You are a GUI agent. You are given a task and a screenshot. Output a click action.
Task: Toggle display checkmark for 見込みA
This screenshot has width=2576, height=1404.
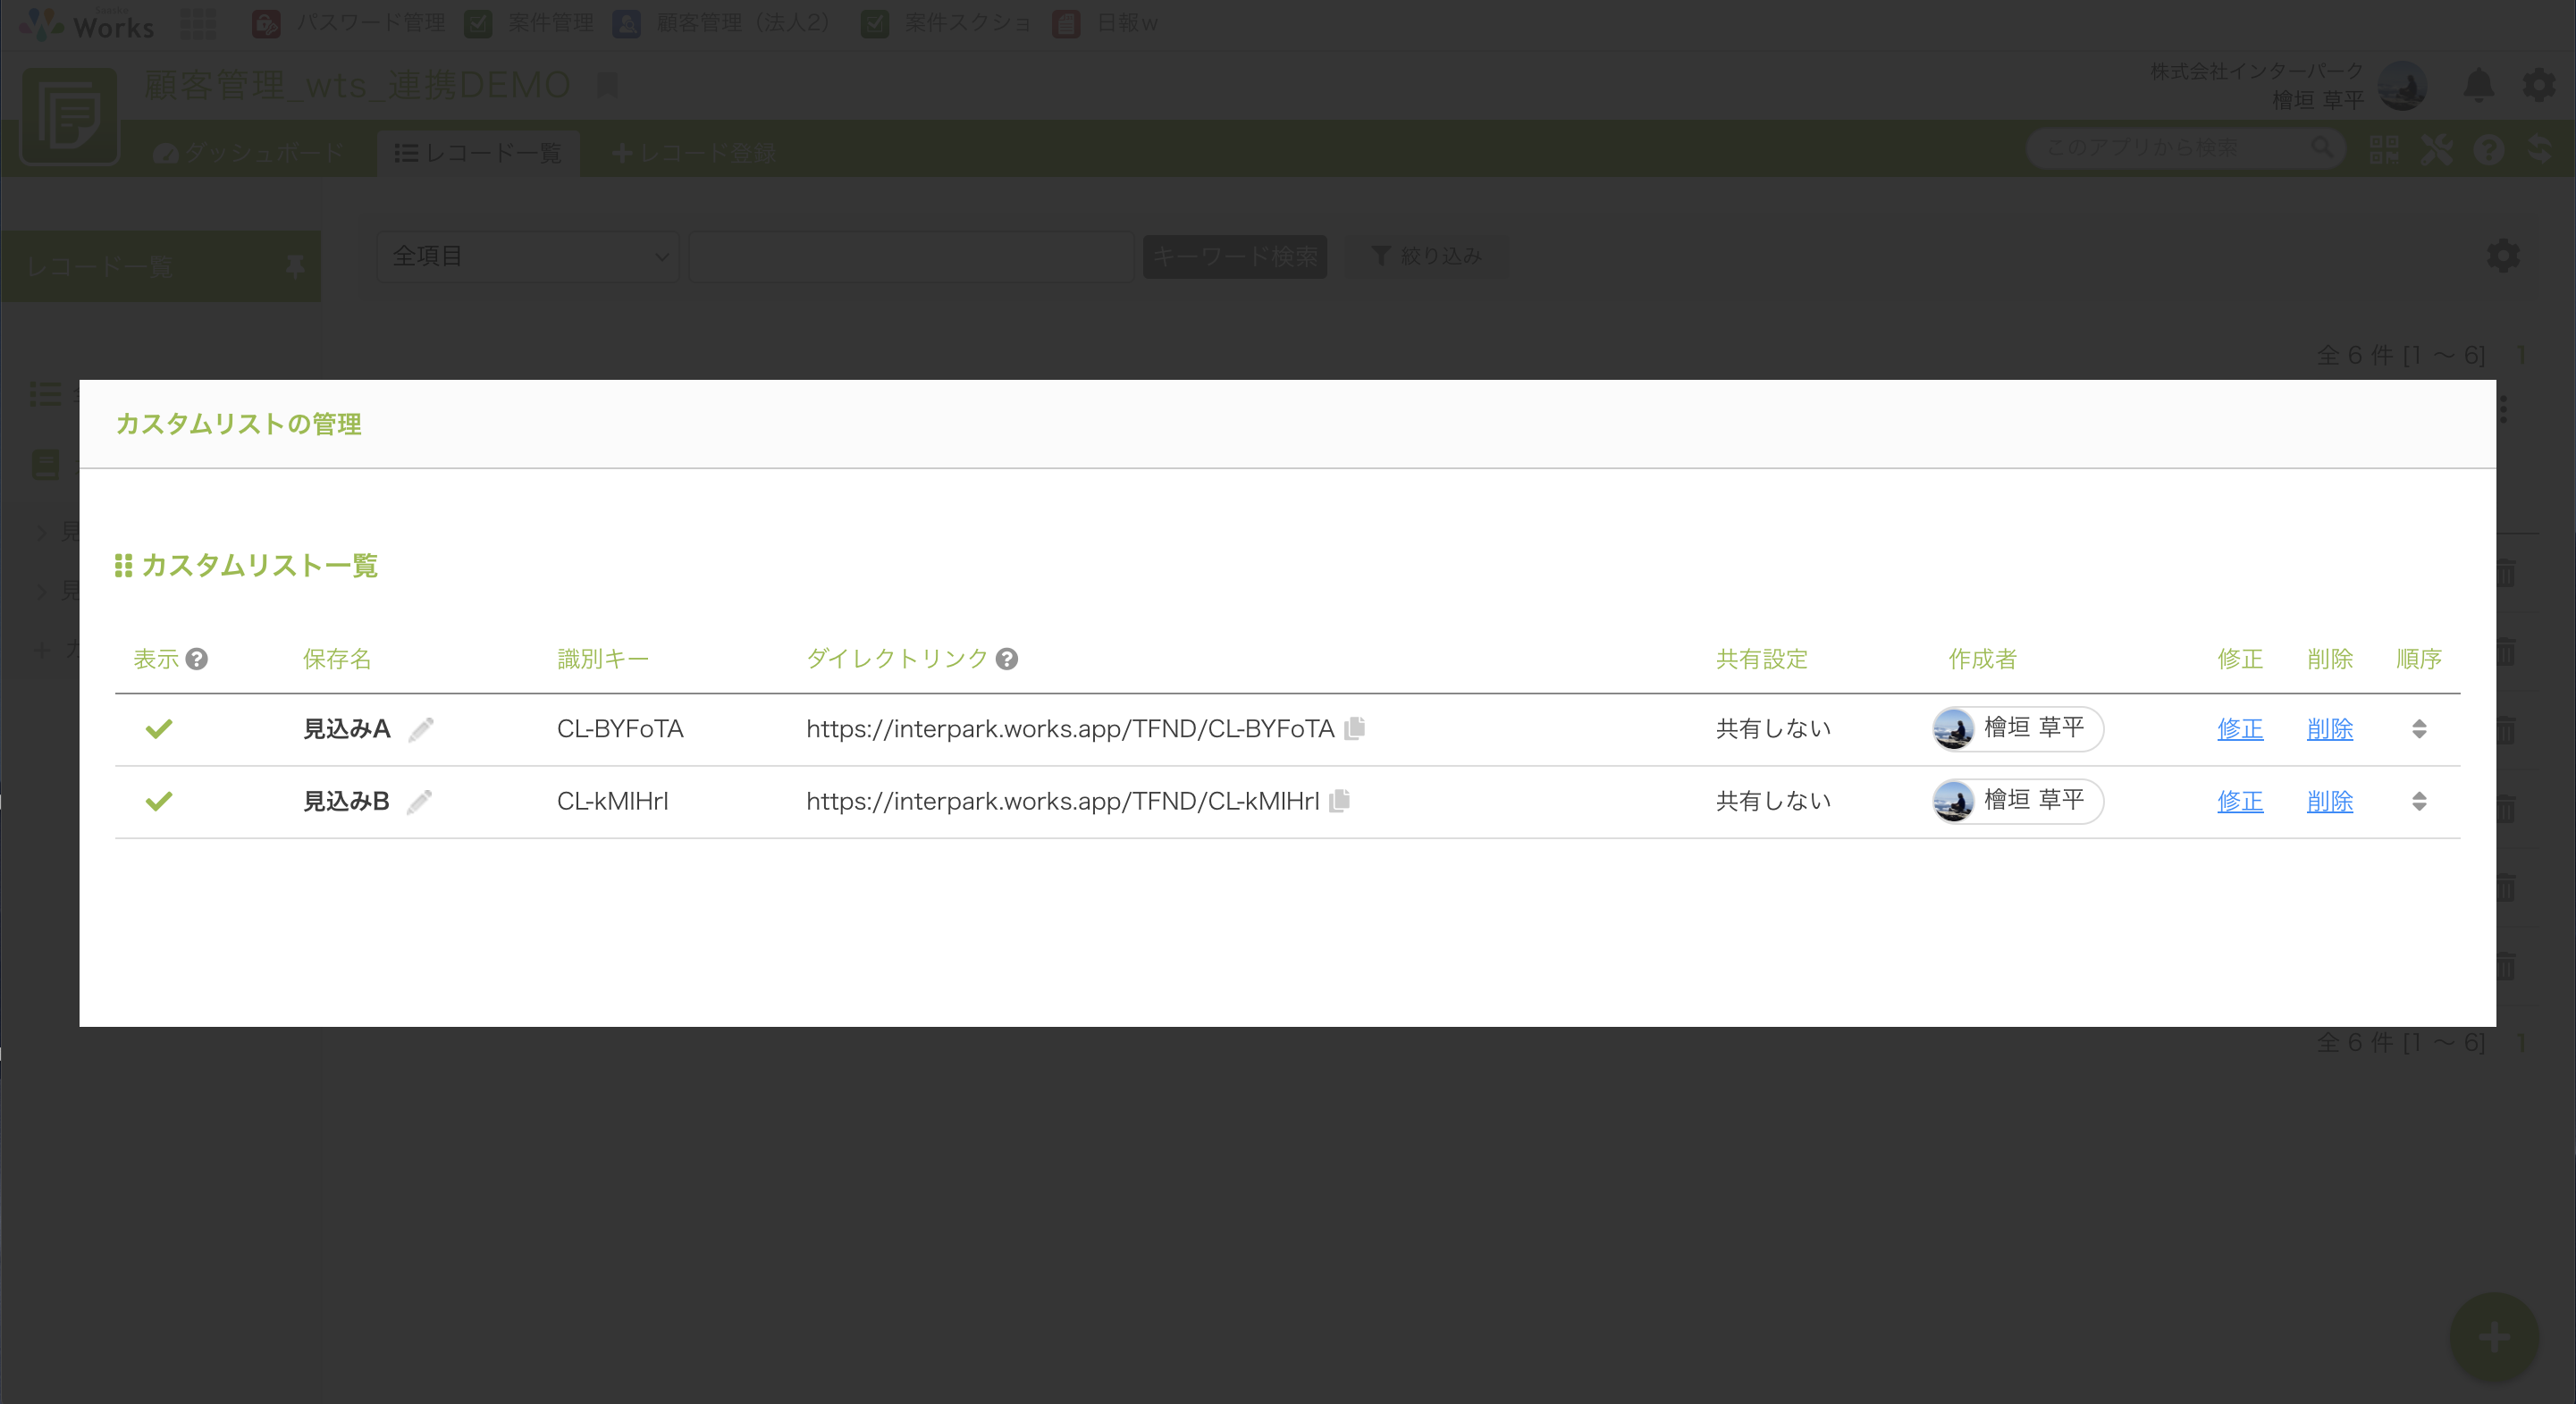click(159, 729)
